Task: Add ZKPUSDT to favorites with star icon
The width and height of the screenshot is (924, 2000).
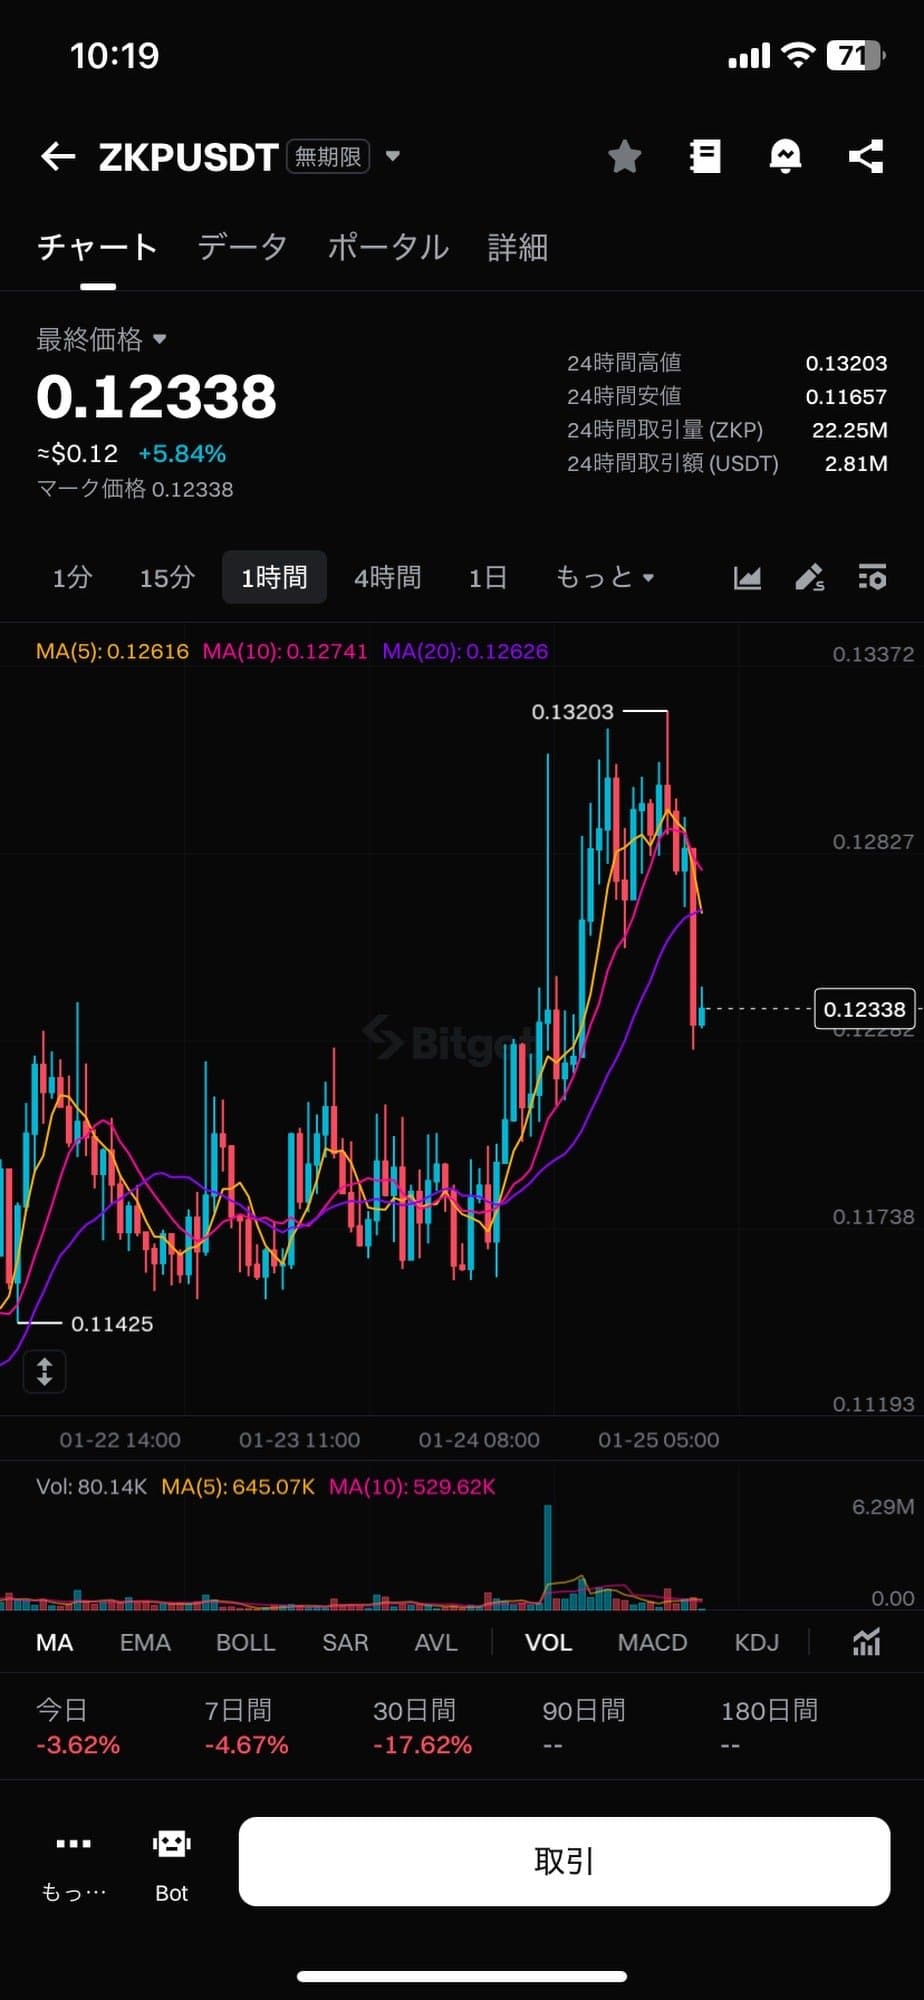Action: (625, 156)
